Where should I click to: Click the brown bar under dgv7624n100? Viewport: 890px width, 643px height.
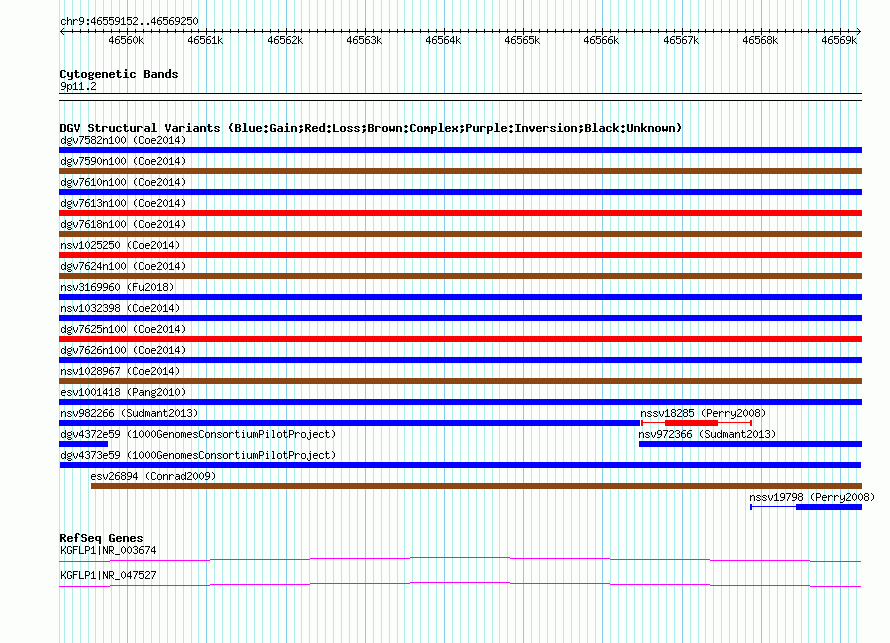pyautogui.click(x=460, y=276)
